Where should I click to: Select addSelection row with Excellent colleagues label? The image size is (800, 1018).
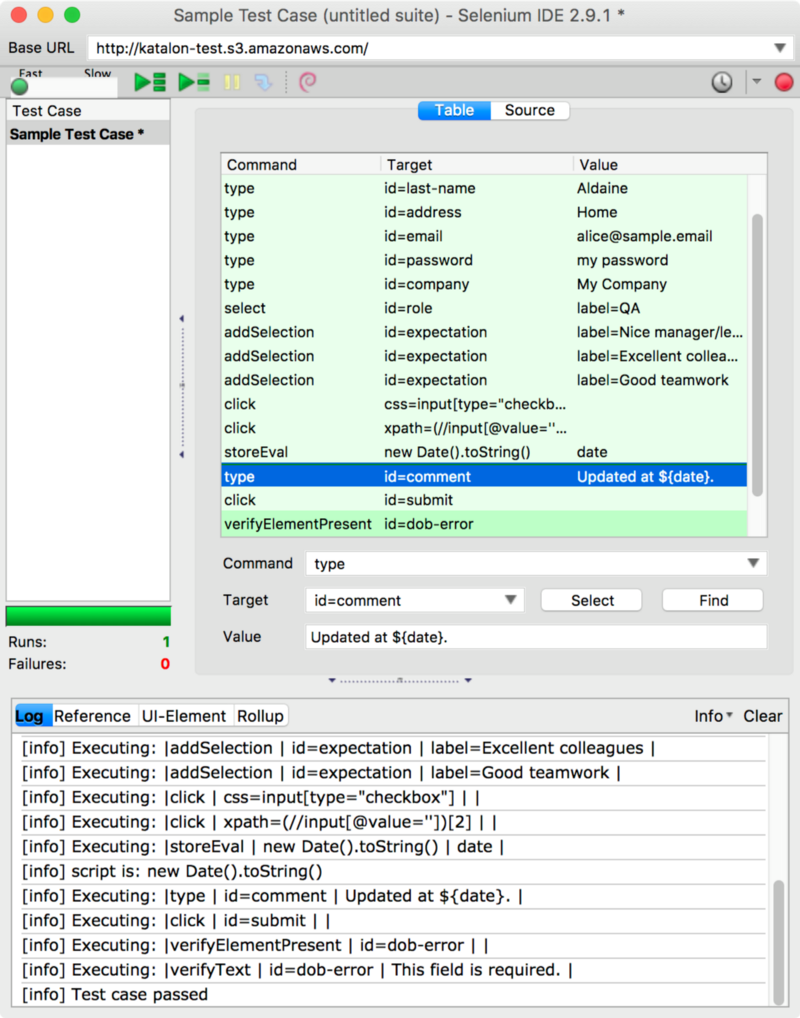pos(484,356)
